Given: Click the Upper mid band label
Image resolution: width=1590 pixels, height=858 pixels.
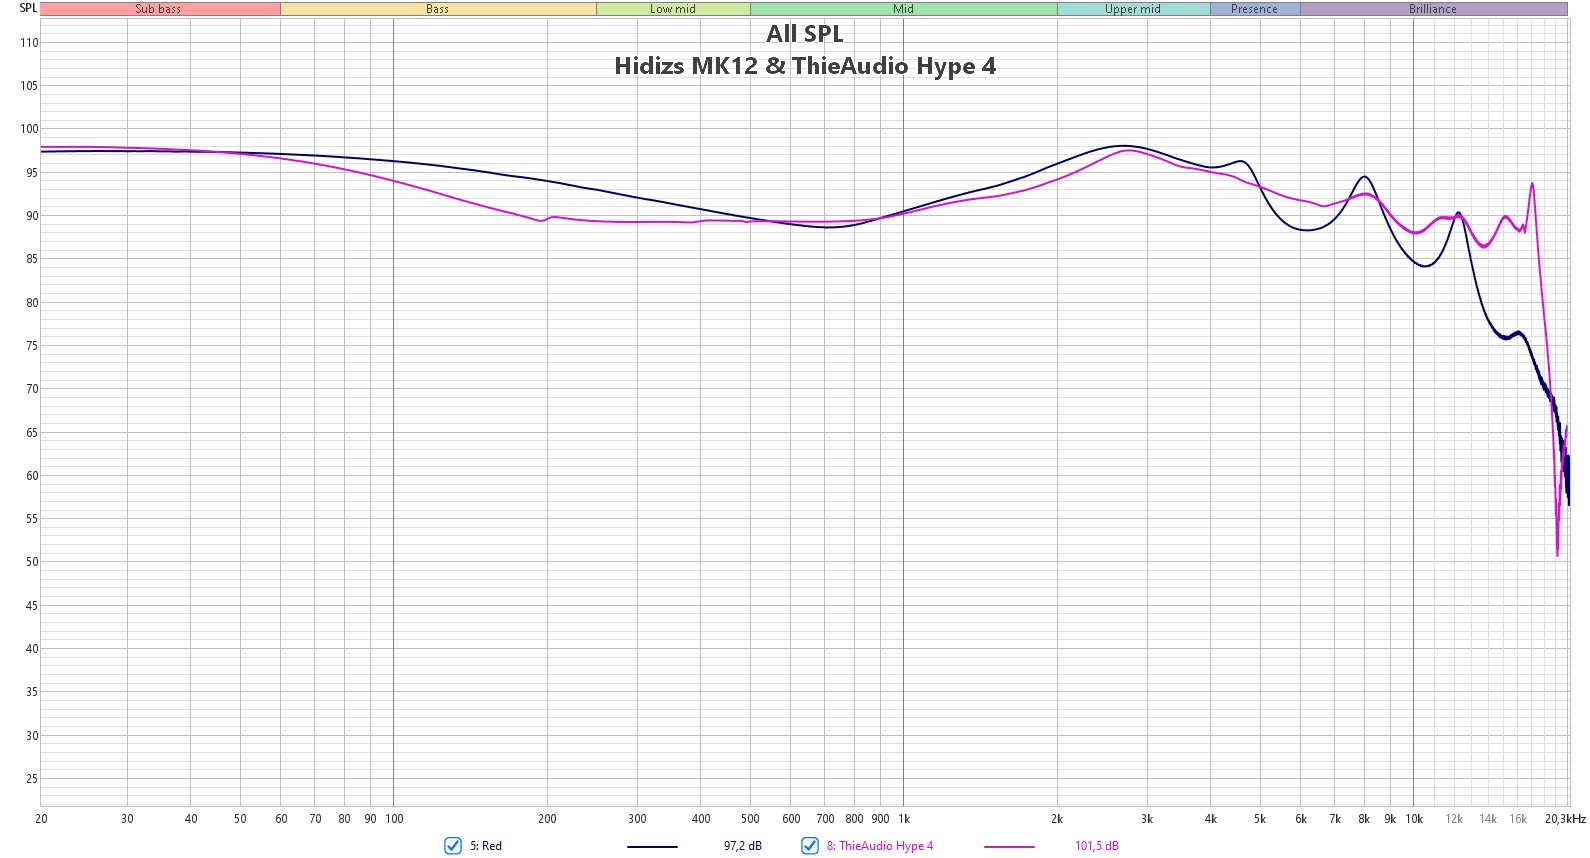Looking at the screenshot, I should click(1133, 9).
